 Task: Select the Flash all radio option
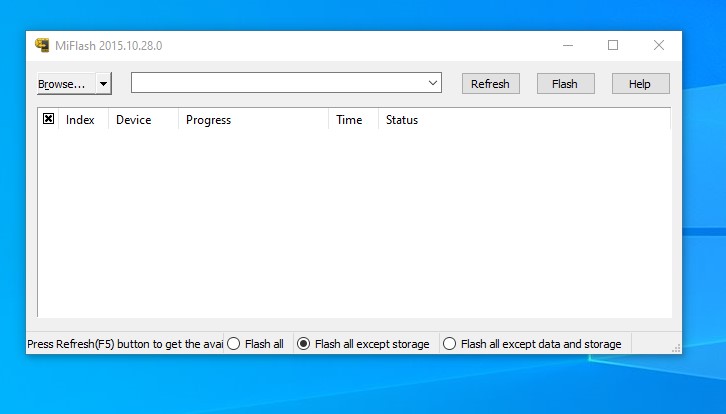(256, 344)
